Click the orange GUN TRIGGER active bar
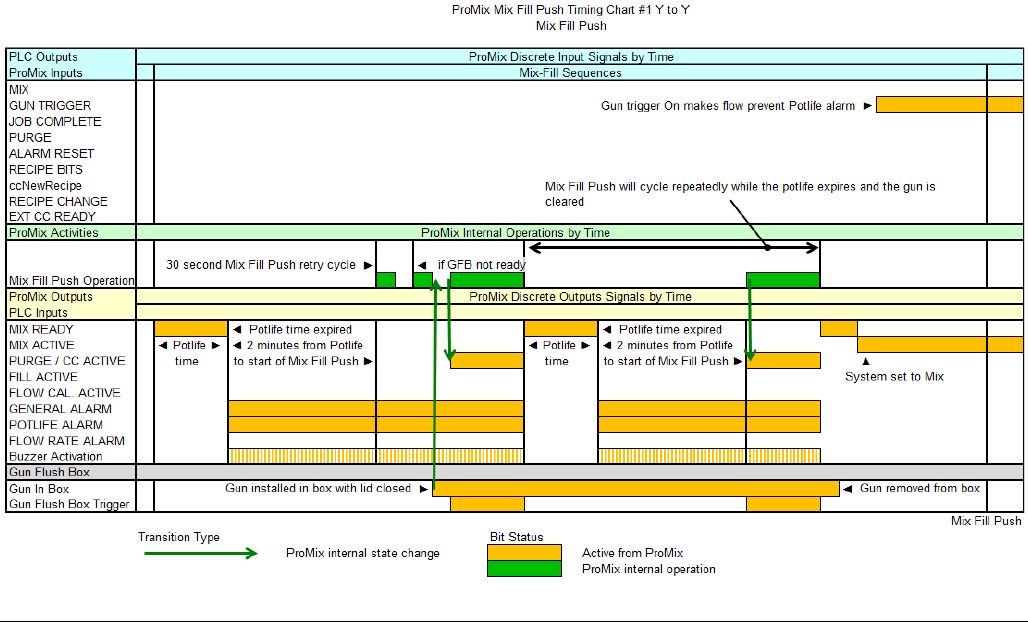1028x622 pixels. click(949, 104)
